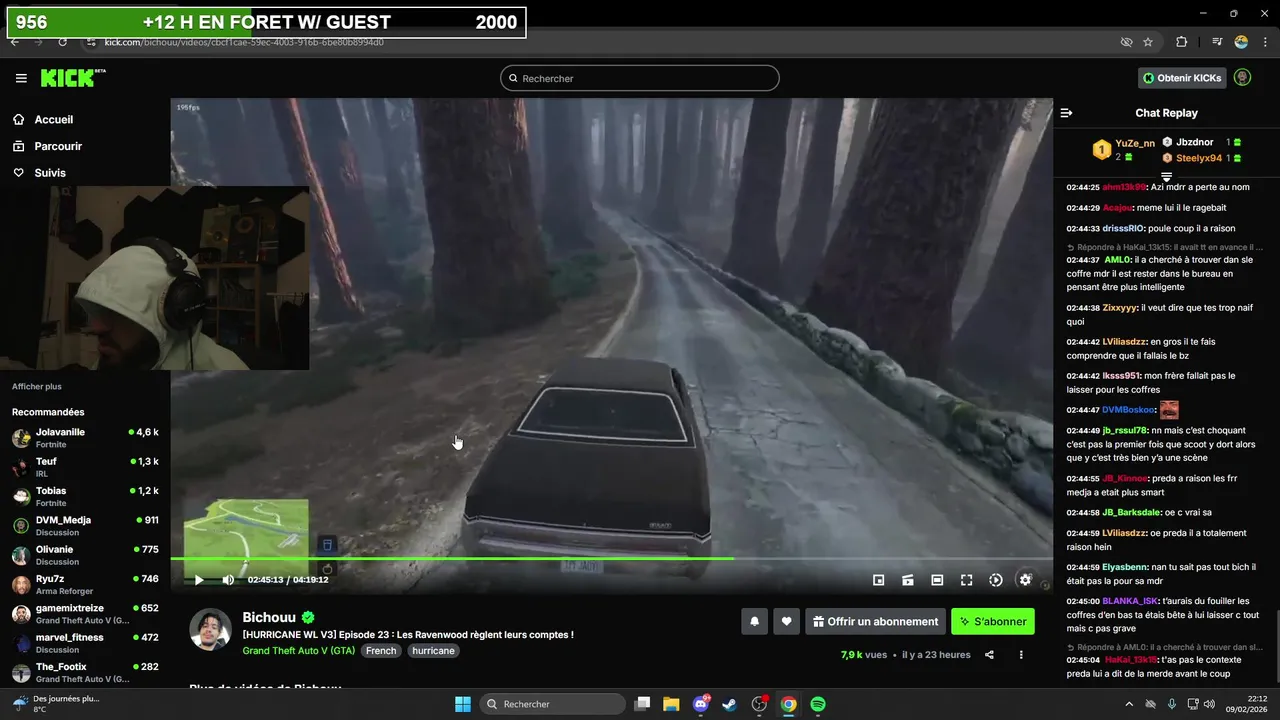Reload the browser page

pos(62,42)
